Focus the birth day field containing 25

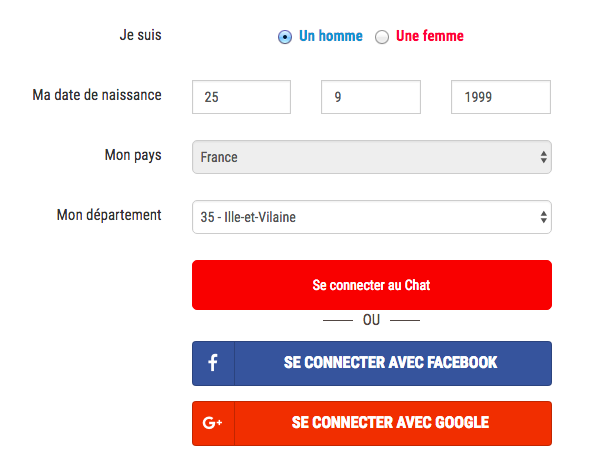coord(241,97)
